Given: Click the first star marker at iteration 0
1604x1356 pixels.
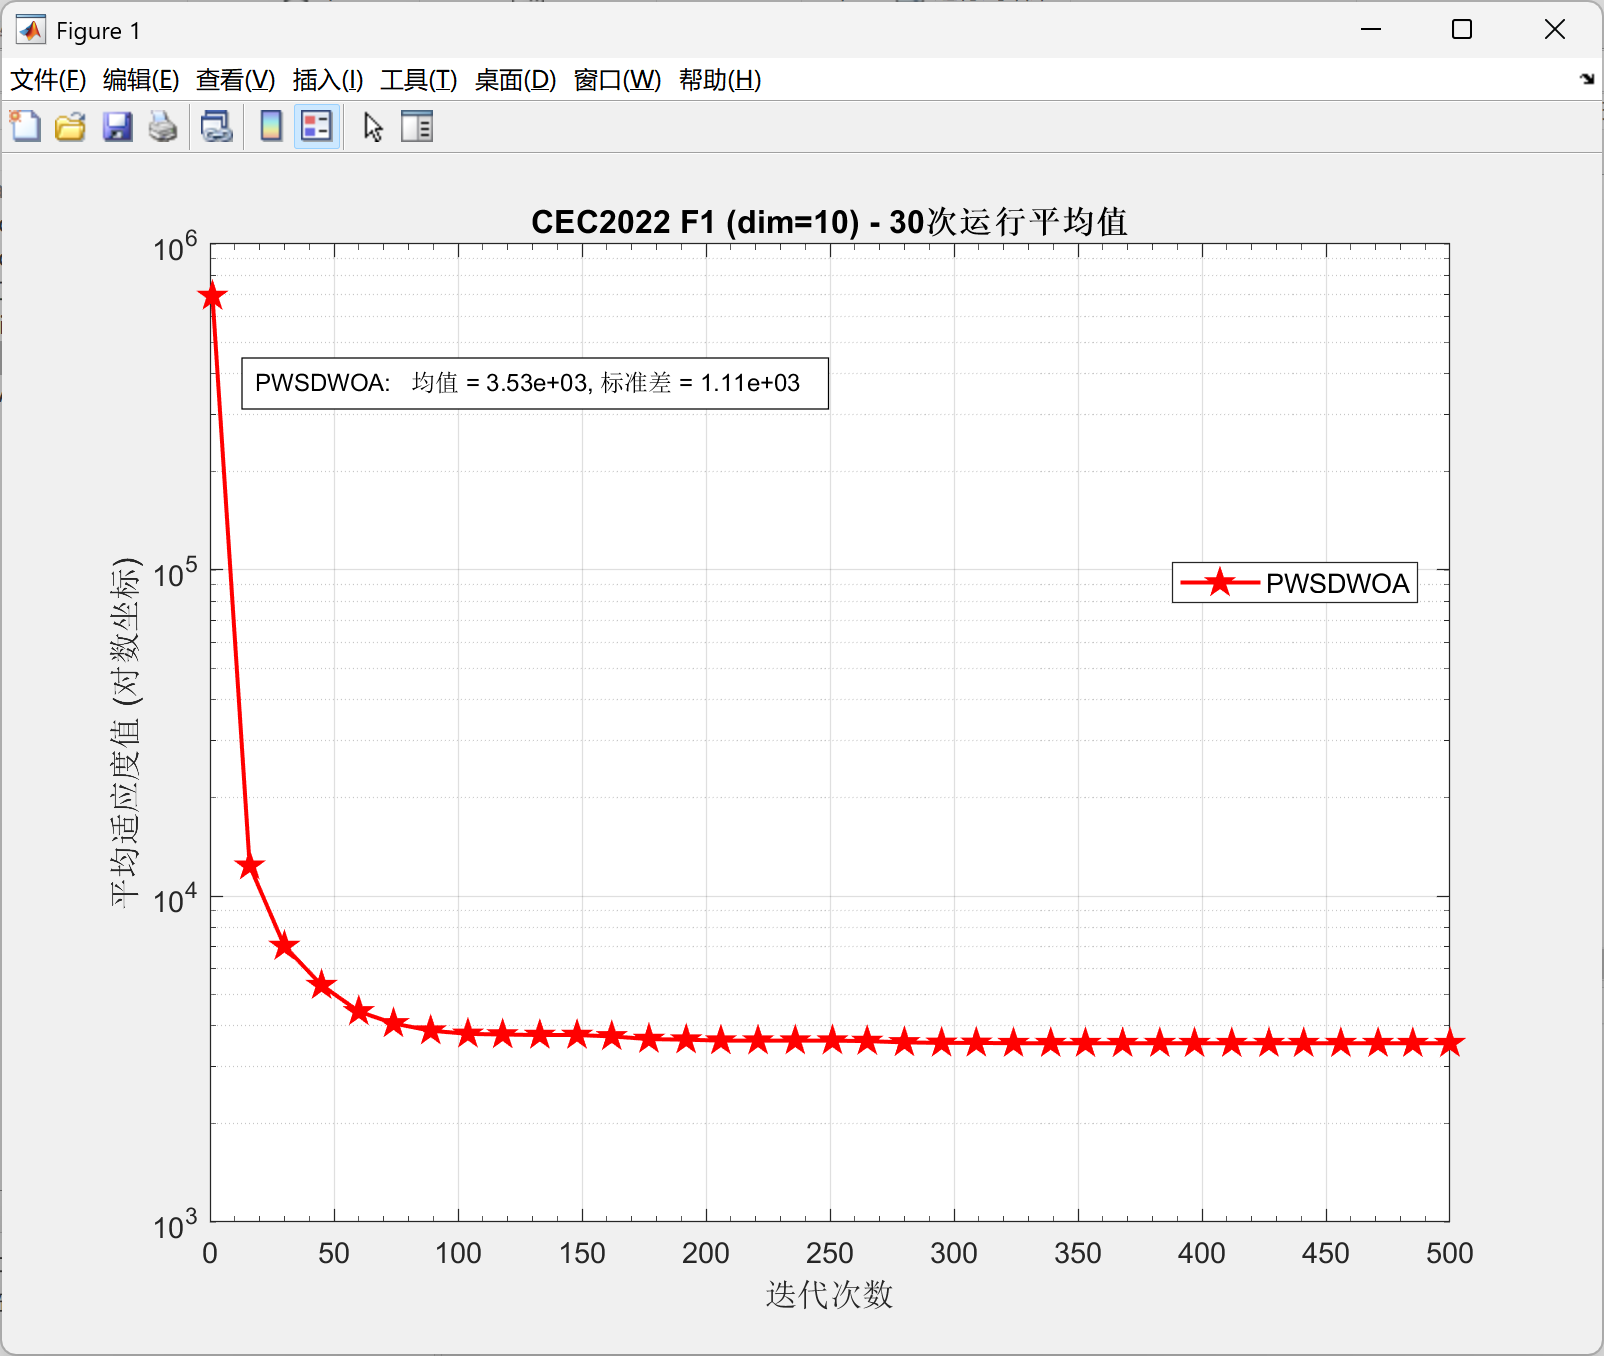Looking at the screenshot, I should (212, 296).
